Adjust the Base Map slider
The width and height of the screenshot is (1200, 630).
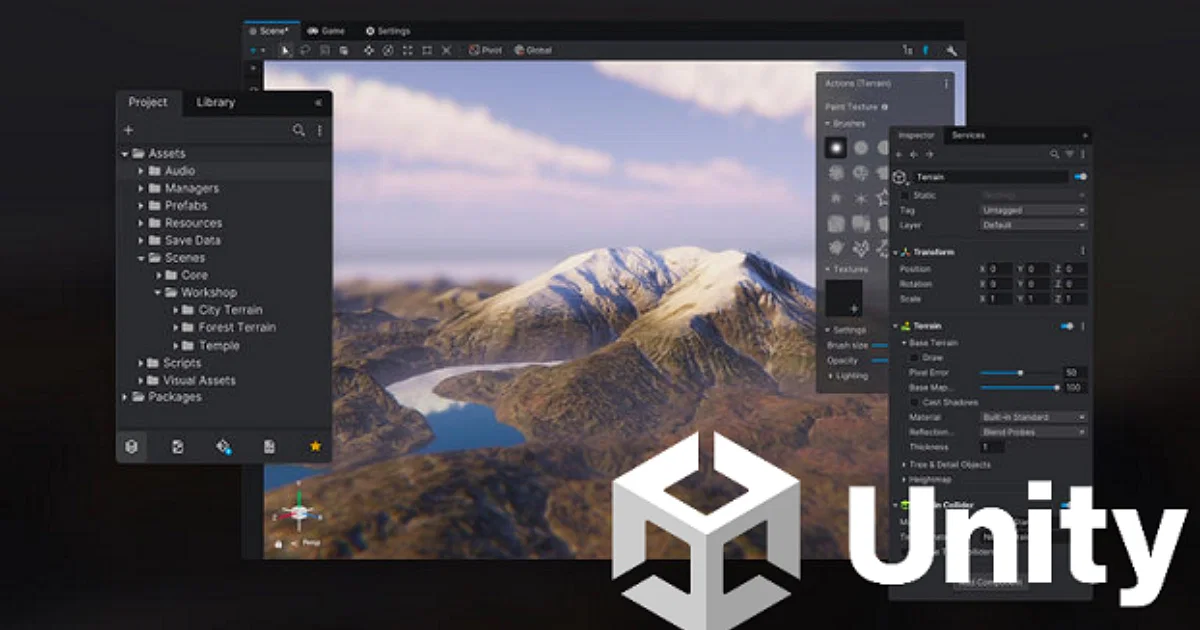(x=1020, y=387)
